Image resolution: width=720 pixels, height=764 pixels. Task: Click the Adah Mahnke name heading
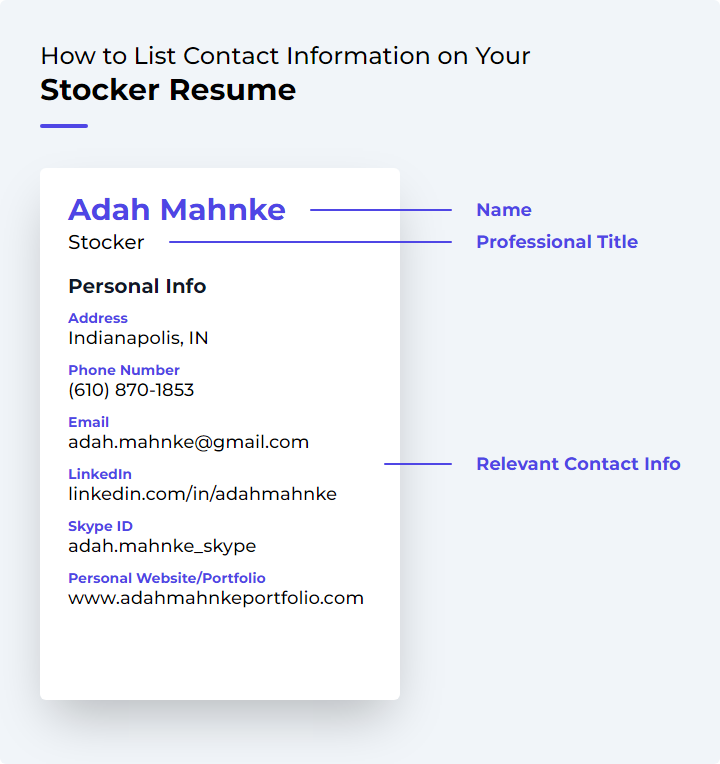coord(177,210)
